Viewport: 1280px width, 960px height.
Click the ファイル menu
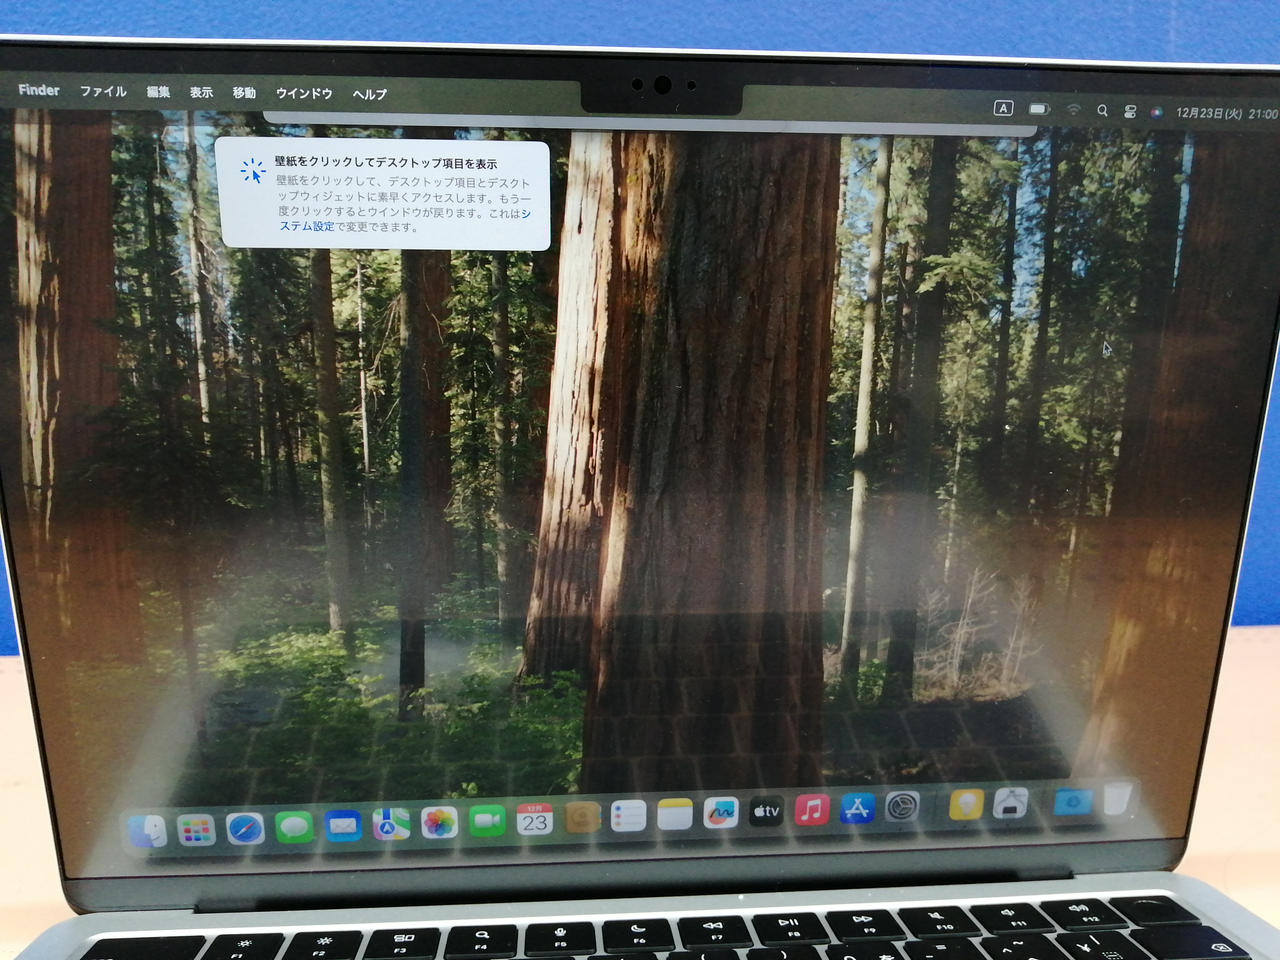click(103, 91)
